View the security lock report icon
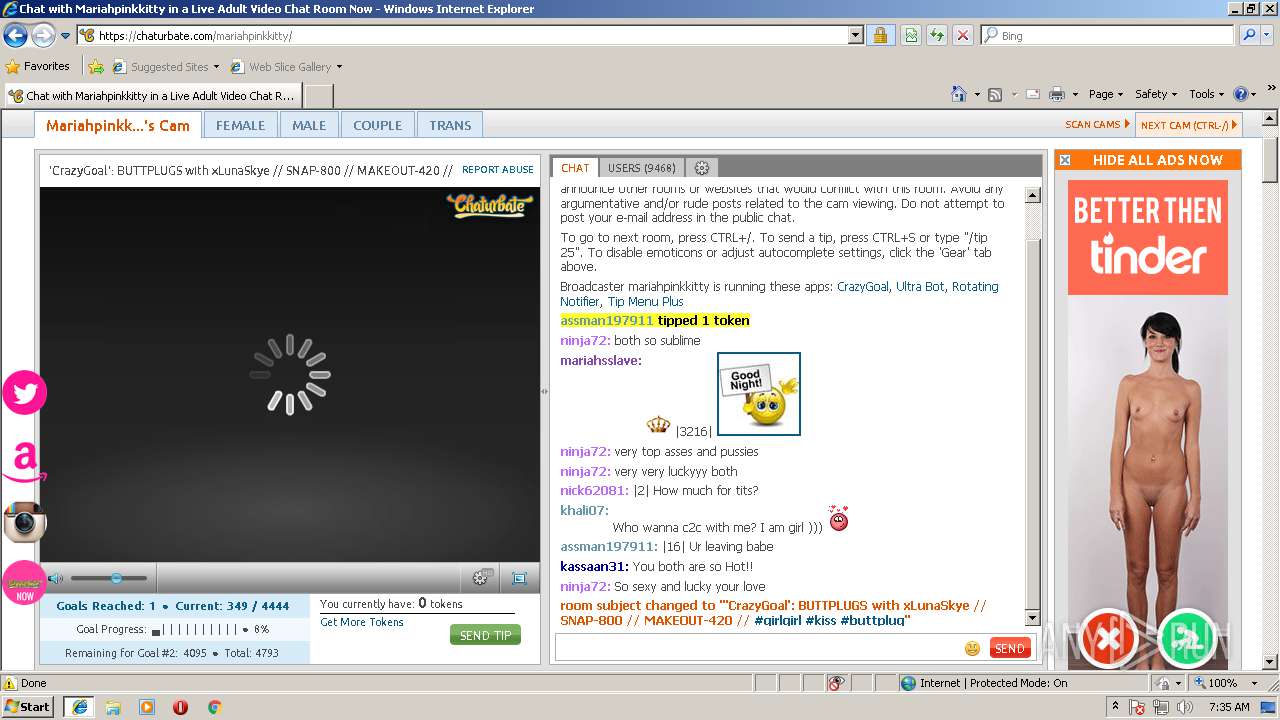 [880, 35]
